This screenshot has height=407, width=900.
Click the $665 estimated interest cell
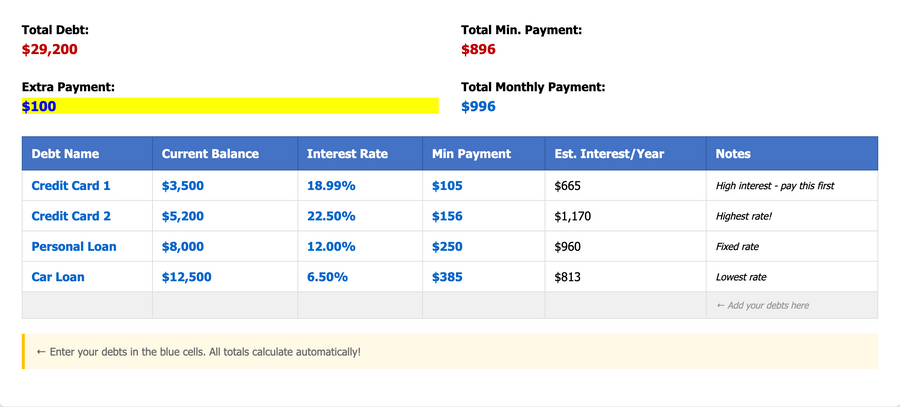pyautogui.click(x=626, y=186)
